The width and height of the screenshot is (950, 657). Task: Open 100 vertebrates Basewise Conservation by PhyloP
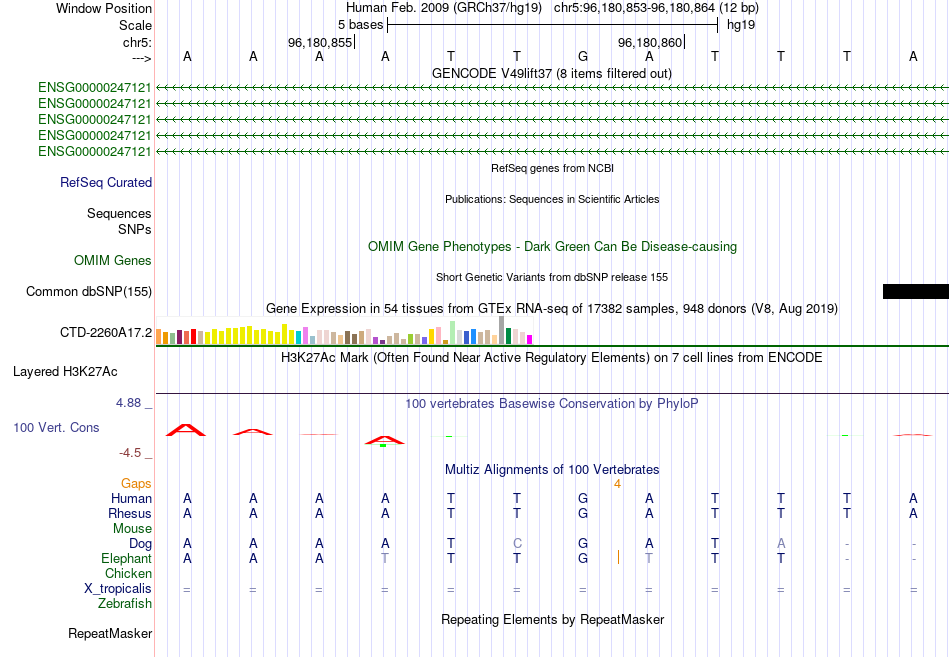pos(551,404)
